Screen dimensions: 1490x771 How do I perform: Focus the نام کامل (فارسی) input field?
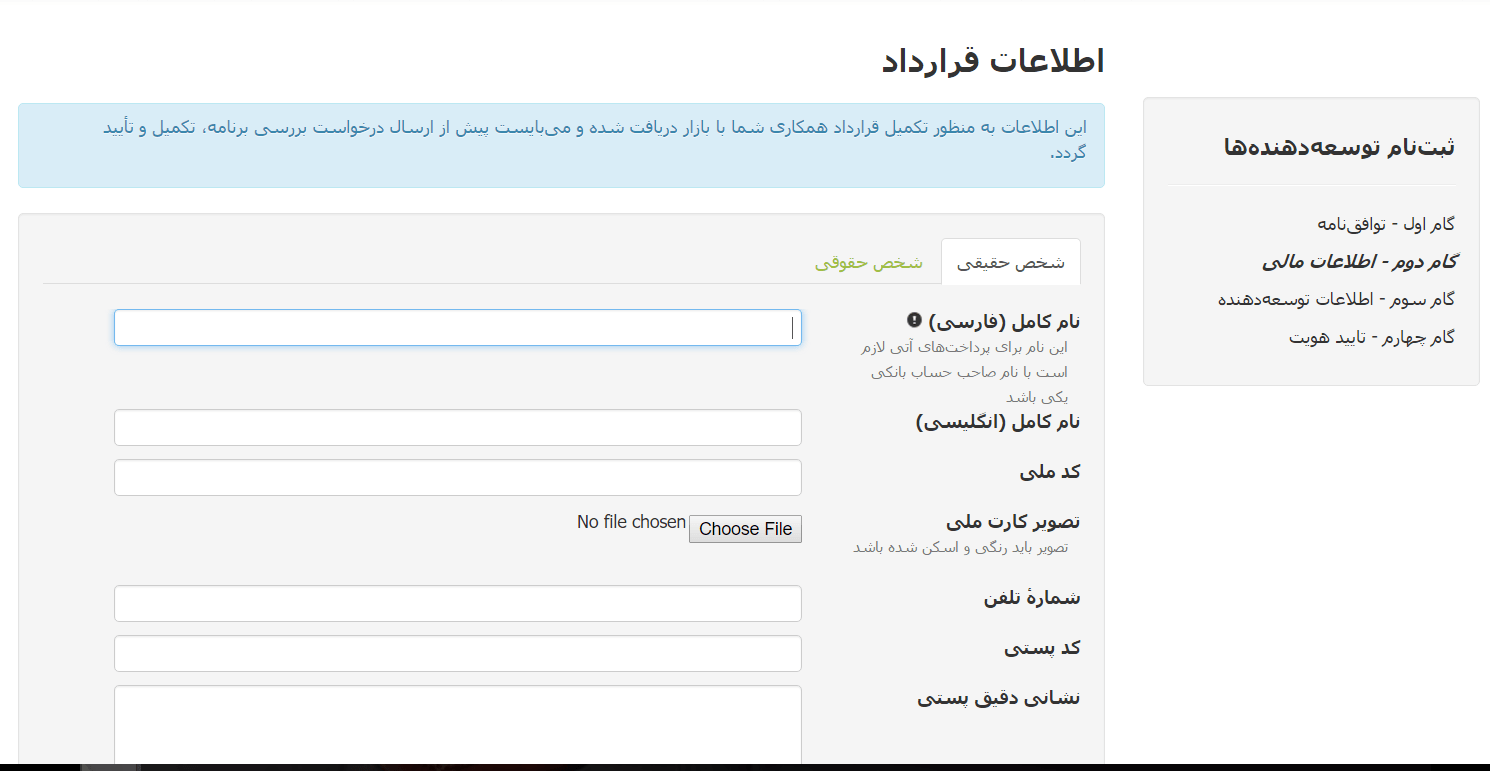click(x=458, y=328)
